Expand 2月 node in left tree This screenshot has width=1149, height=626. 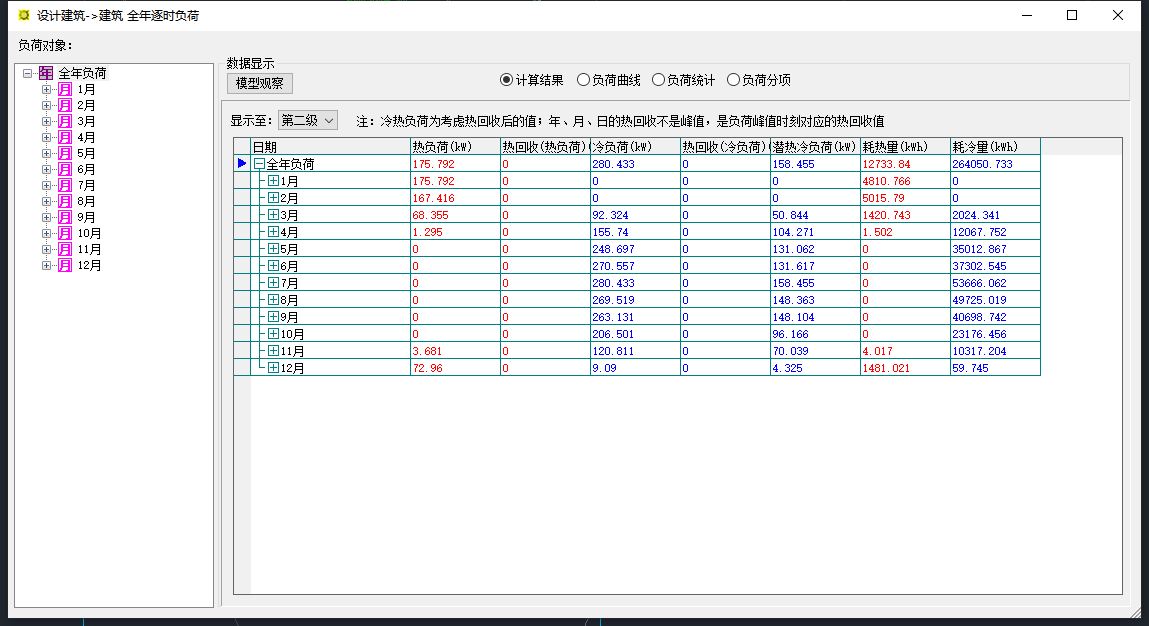coord(46,105)
